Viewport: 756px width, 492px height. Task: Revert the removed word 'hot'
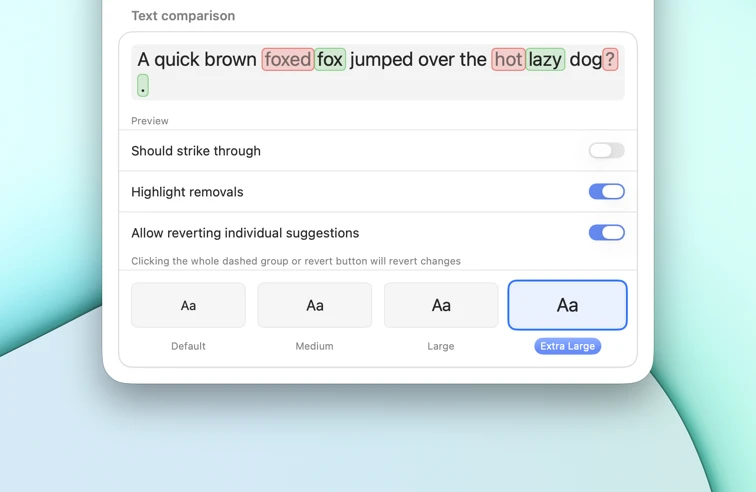508,59
